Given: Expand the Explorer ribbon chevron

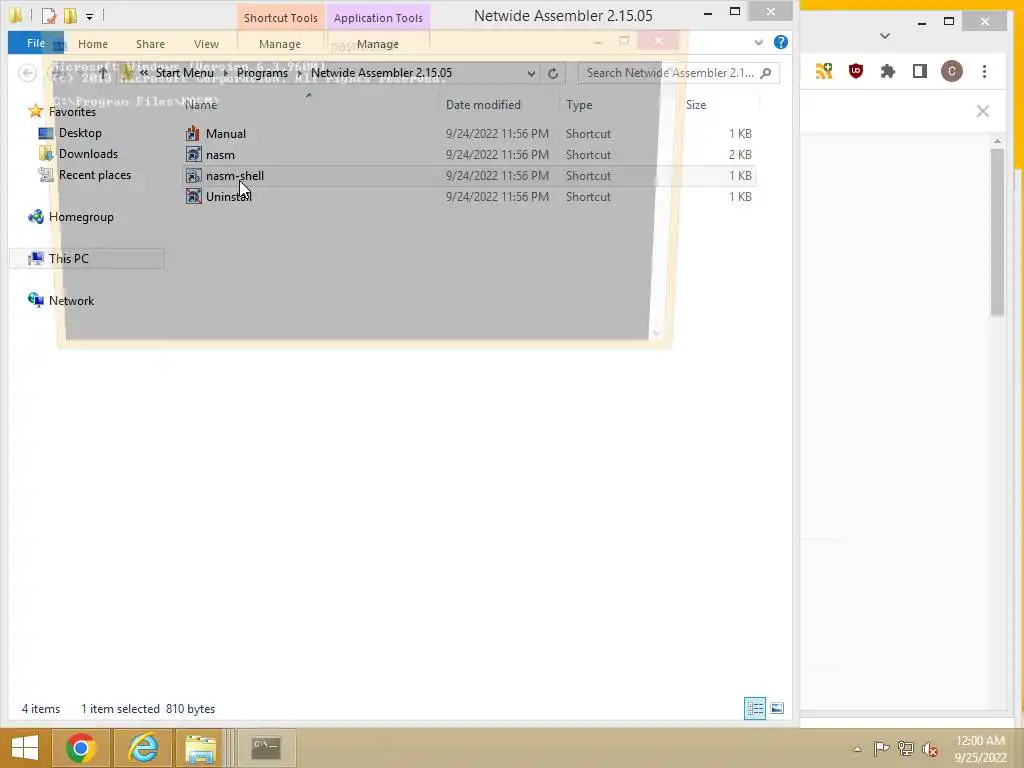Looking at the screenshot, I should pyautogui.click(x=758, y=42).
